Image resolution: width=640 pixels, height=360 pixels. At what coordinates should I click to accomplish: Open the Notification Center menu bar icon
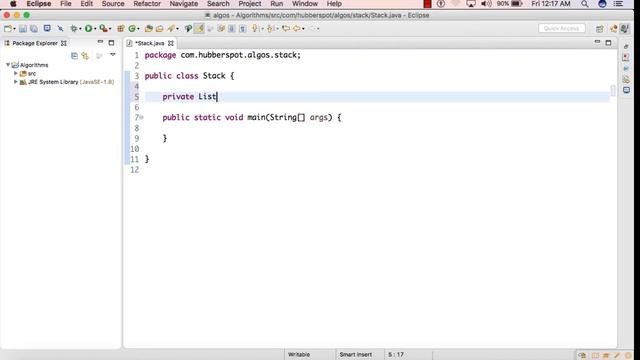click(x=618, y=4)
